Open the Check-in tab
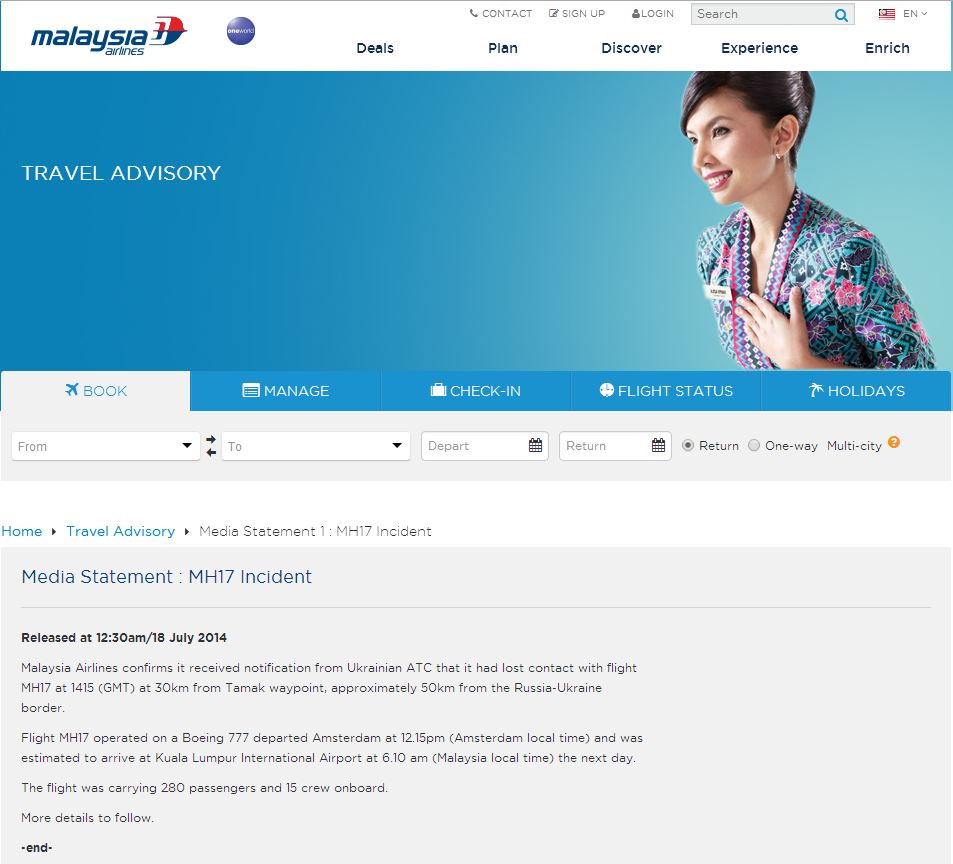 coord(475,391)
